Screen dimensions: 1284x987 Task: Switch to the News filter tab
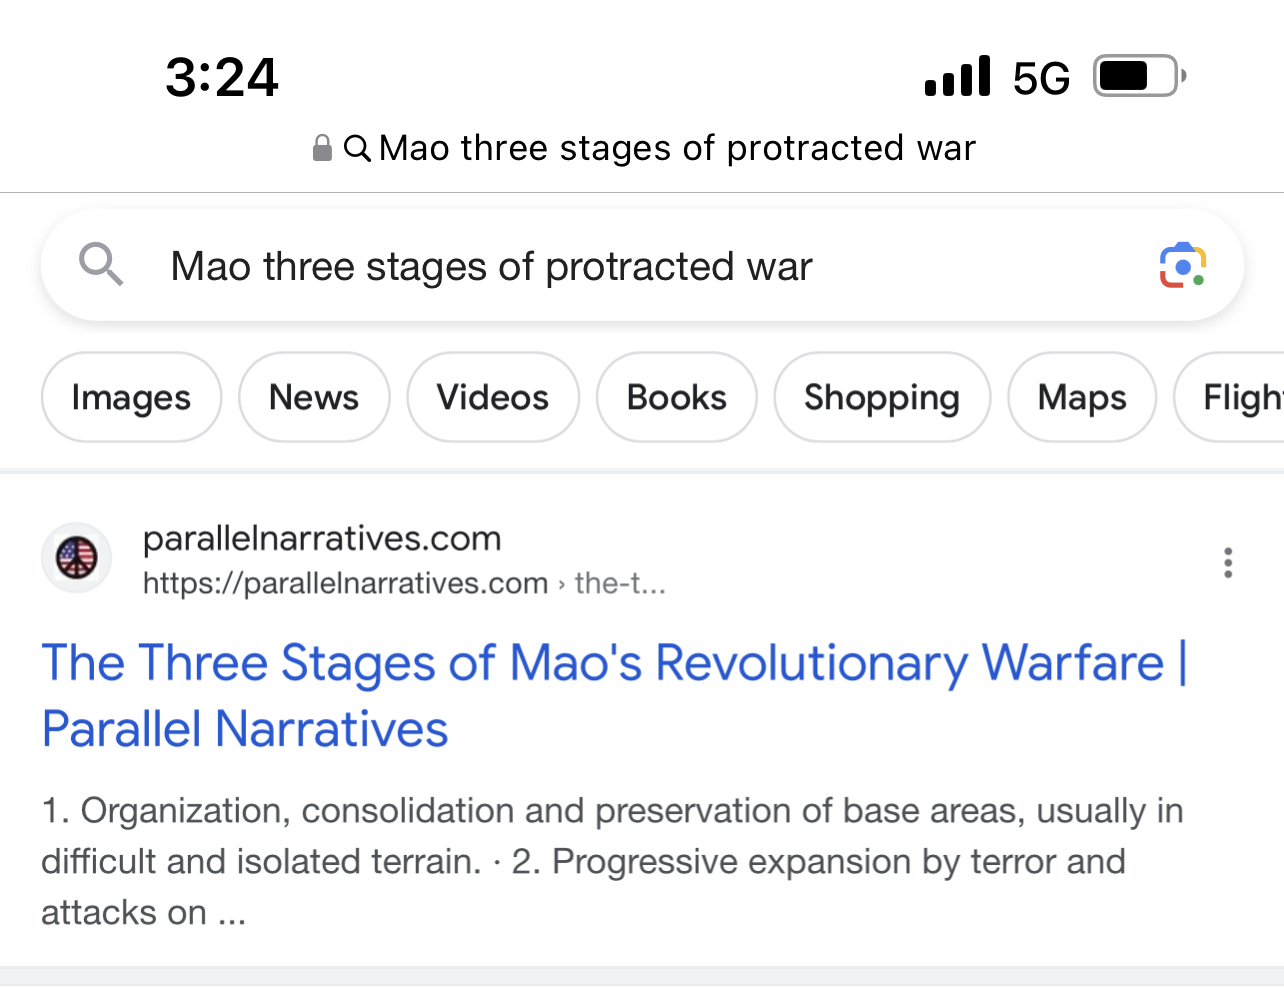point(314,397)
